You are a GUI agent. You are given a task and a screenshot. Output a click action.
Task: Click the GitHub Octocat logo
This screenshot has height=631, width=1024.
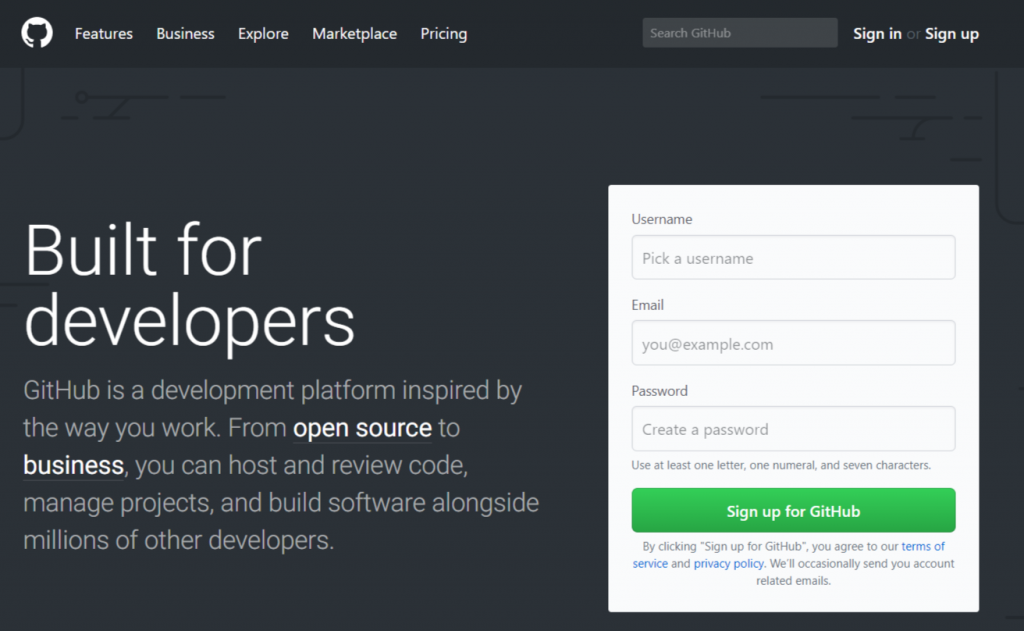click(37, 33)
